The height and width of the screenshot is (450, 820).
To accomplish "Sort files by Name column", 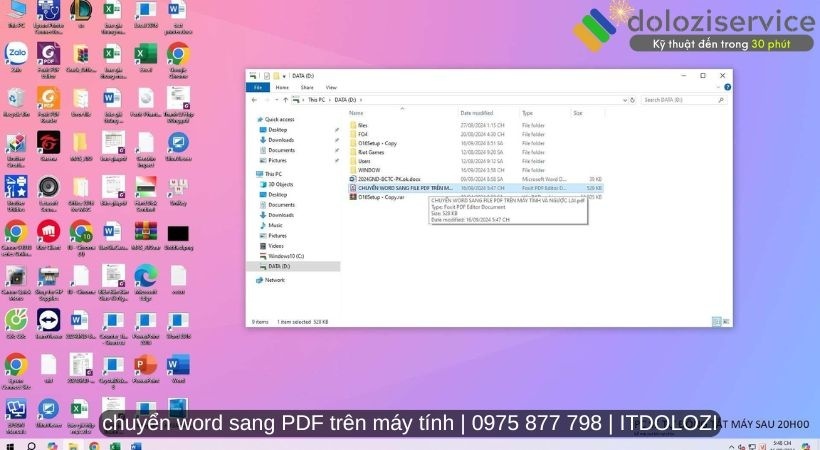I will click(x=356, y=113).
